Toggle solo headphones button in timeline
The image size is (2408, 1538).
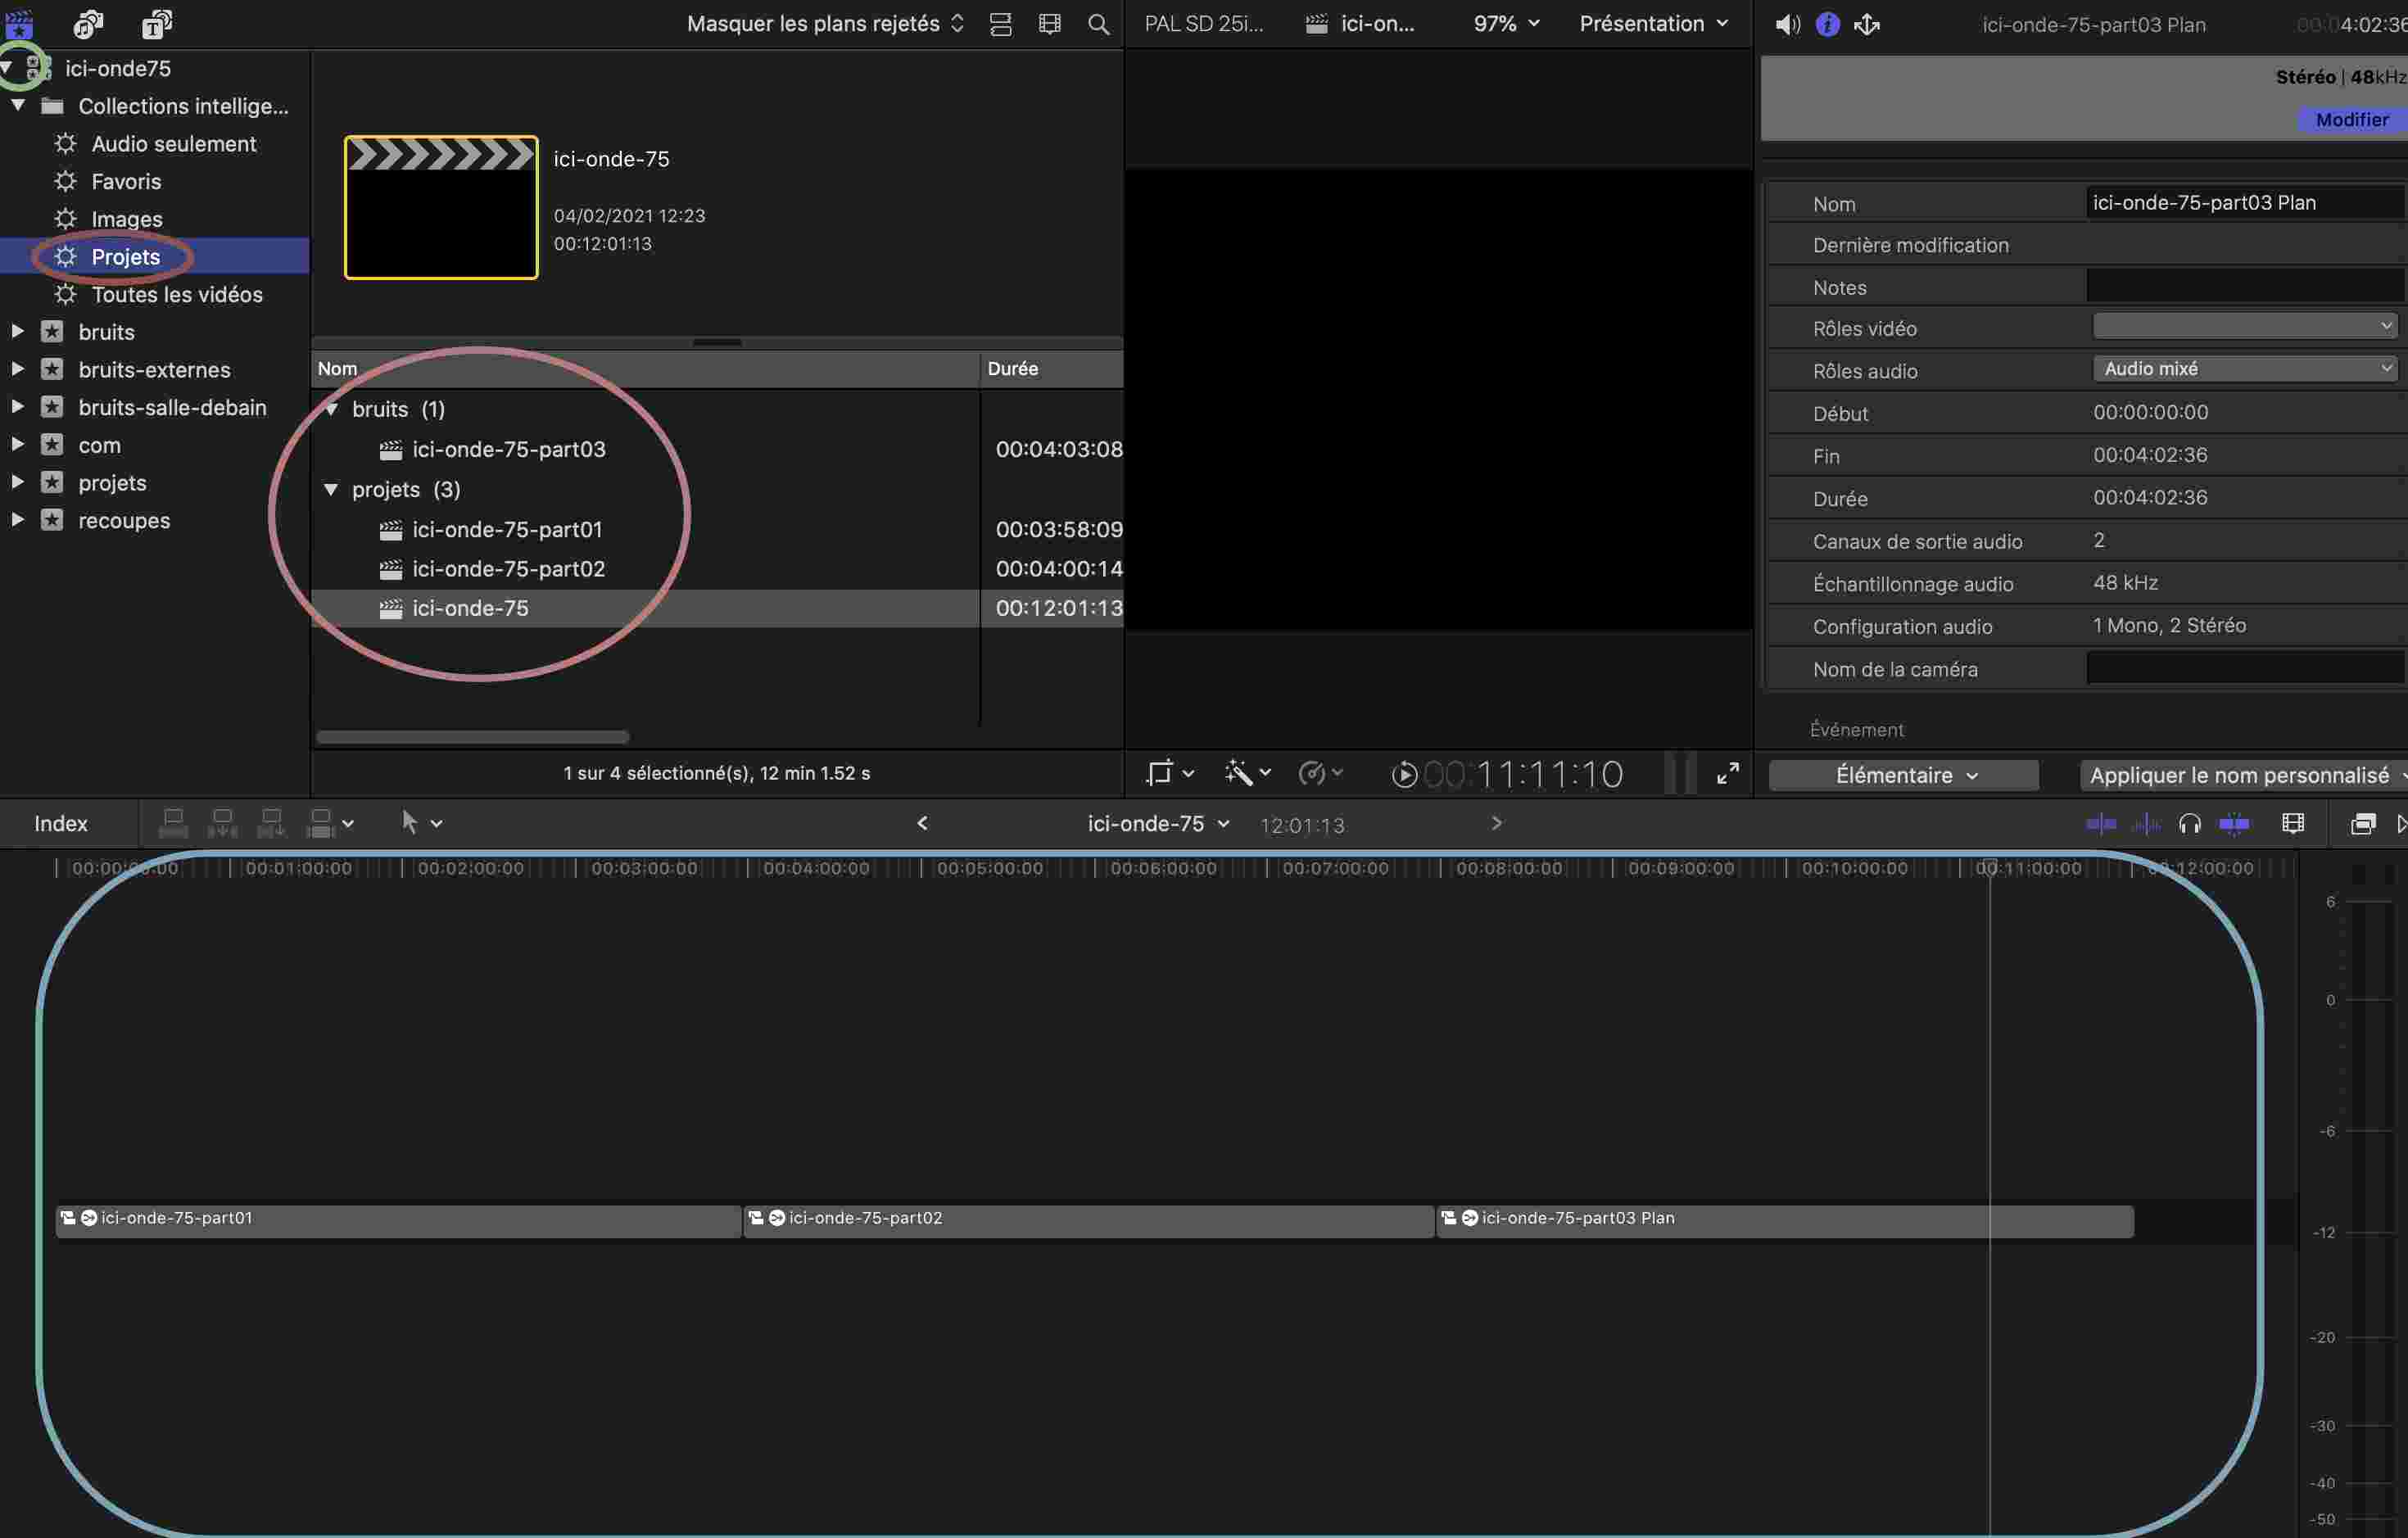(x=2190, y=824)
